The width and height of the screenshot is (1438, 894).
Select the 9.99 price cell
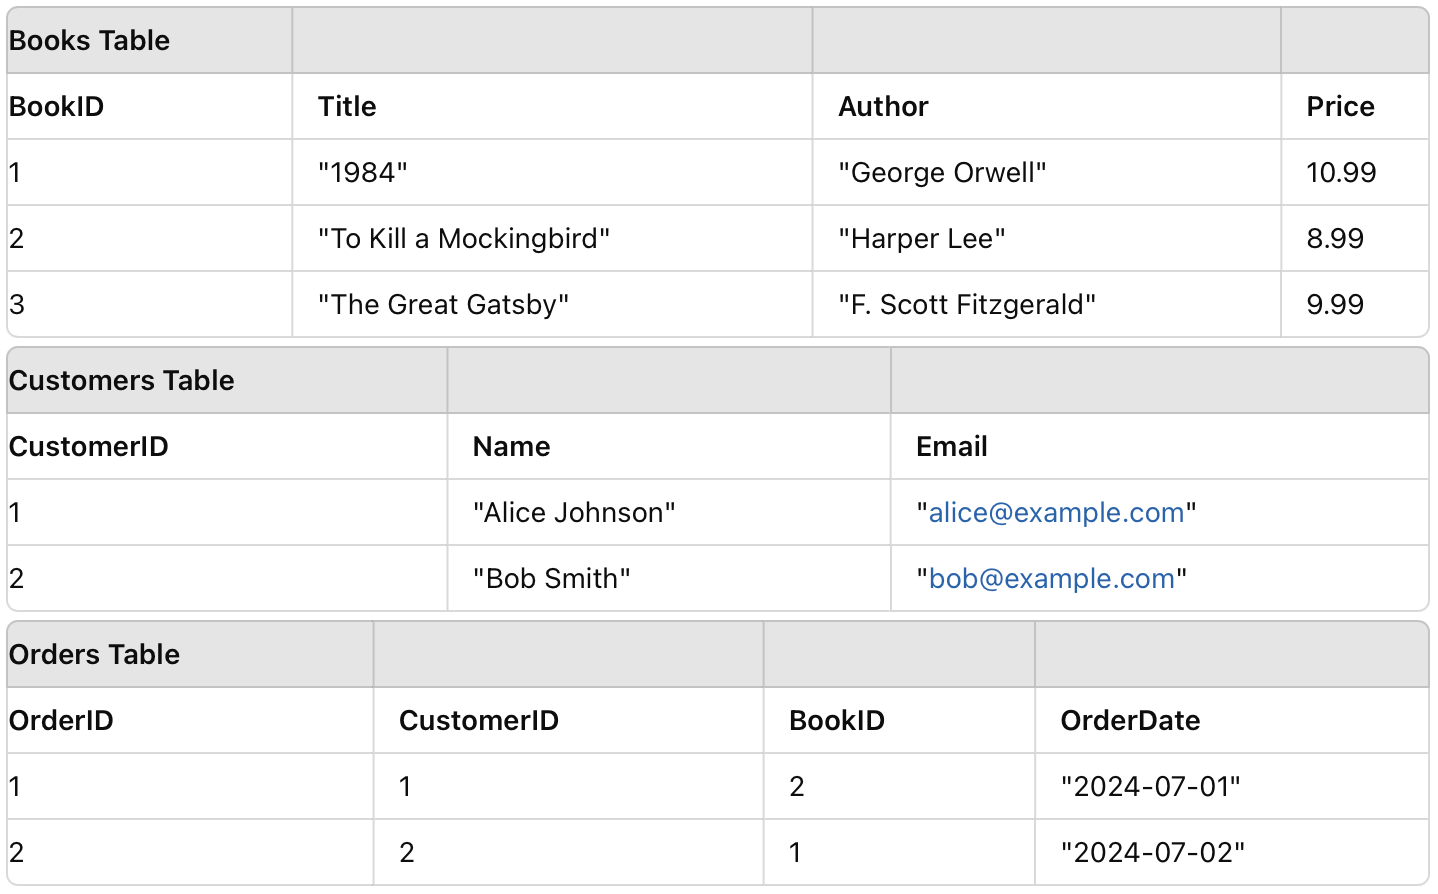click(x=1335, y=305)
